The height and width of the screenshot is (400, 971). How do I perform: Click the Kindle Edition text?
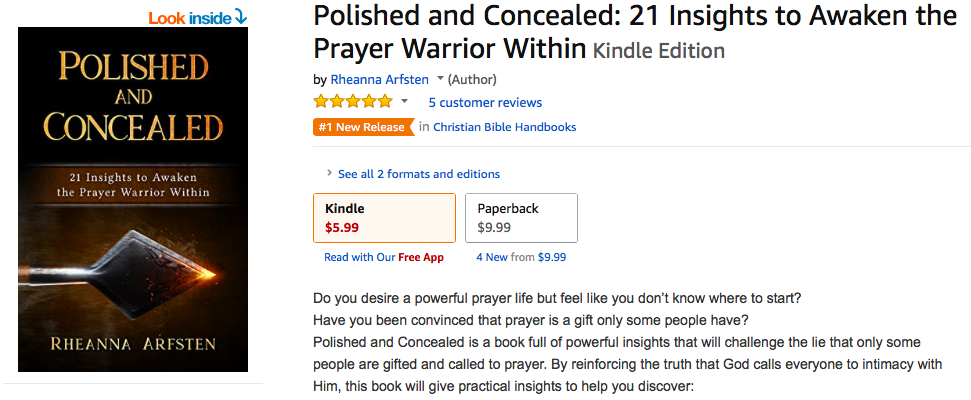[x=659, y=50]
